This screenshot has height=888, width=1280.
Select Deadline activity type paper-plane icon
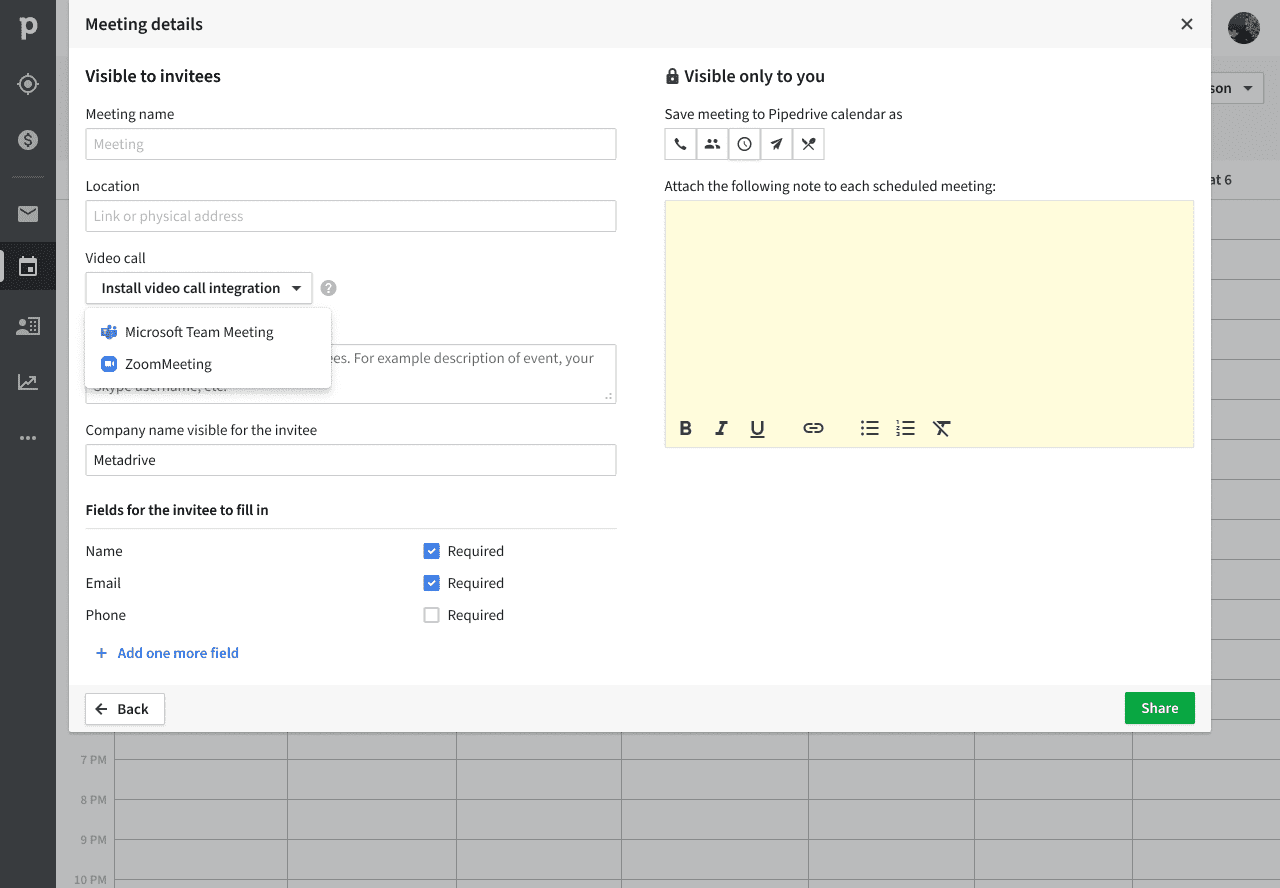tap(776, 144)
